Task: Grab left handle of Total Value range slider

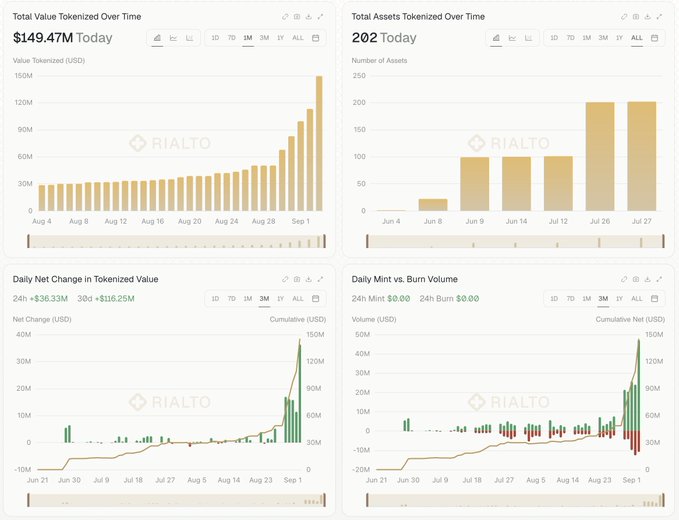Action: 29,241
